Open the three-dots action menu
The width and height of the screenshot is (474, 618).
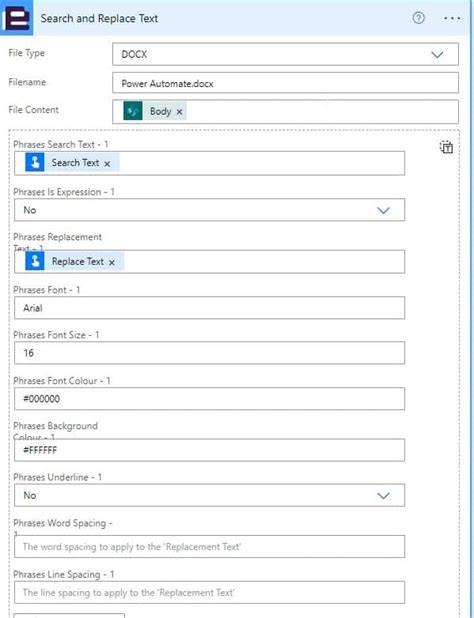(452, 18)
